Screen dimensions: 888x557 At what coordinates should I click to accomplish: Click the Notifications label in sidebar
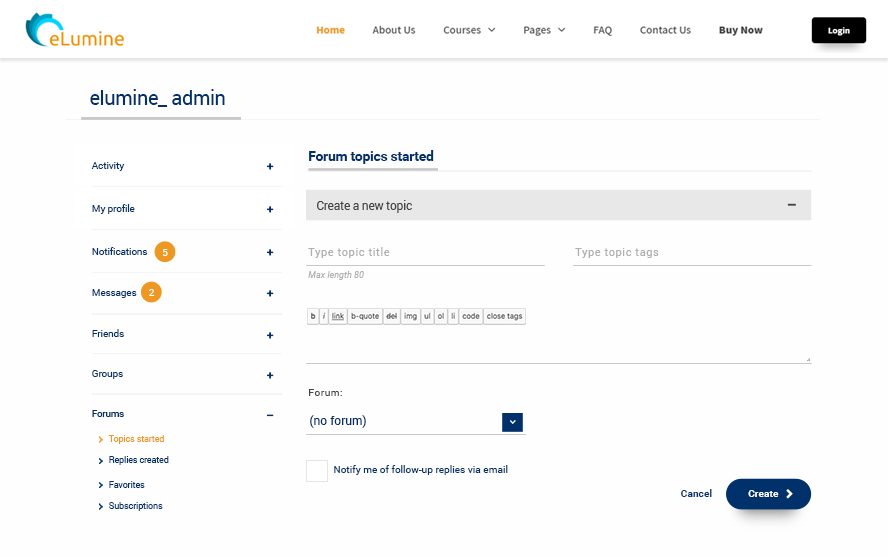119,251
